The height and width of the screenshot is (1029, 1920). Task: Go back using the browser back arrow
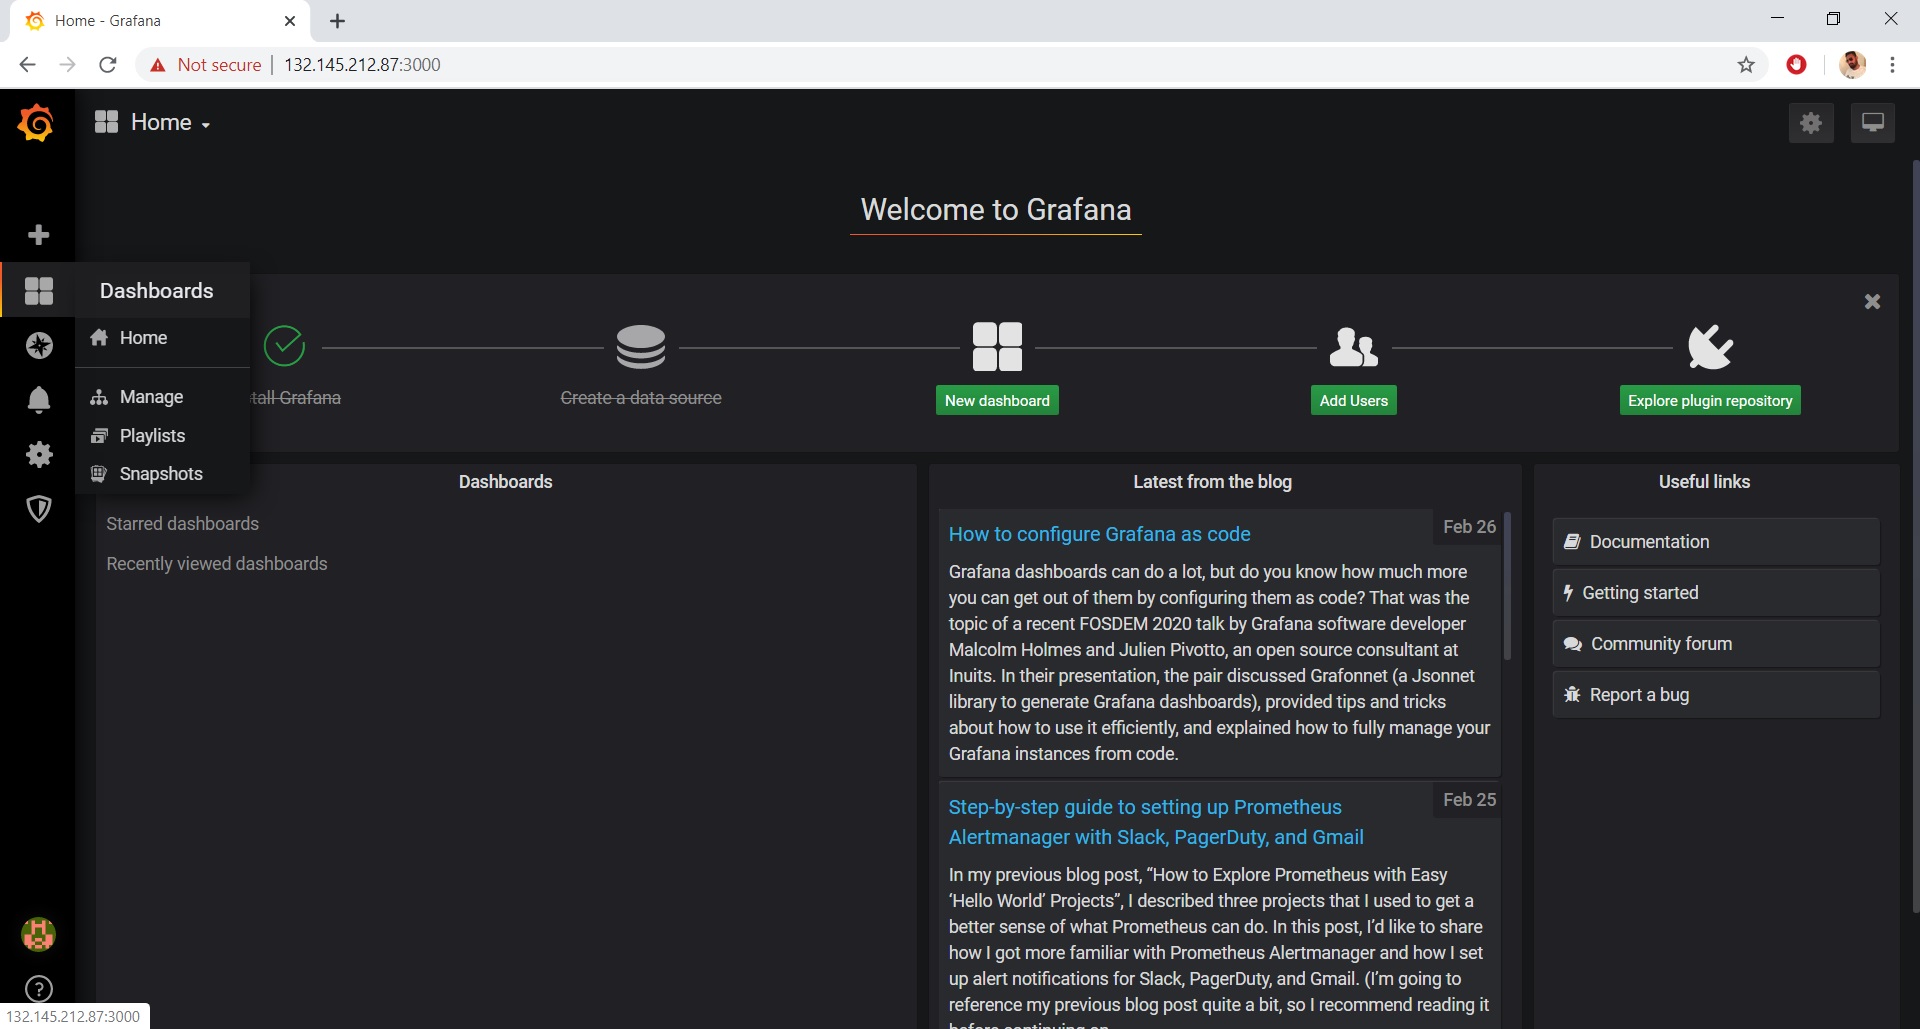[27, 65]
